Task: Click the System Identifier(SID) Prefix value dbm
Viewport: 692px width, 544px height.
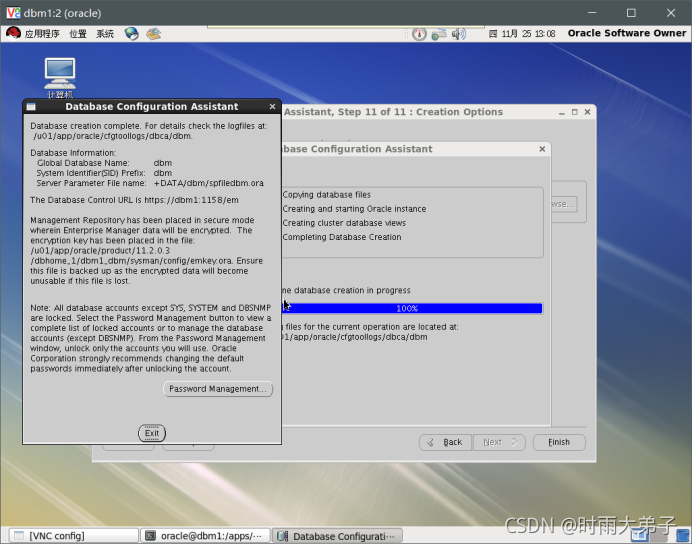Action: (x=162, y=173)
